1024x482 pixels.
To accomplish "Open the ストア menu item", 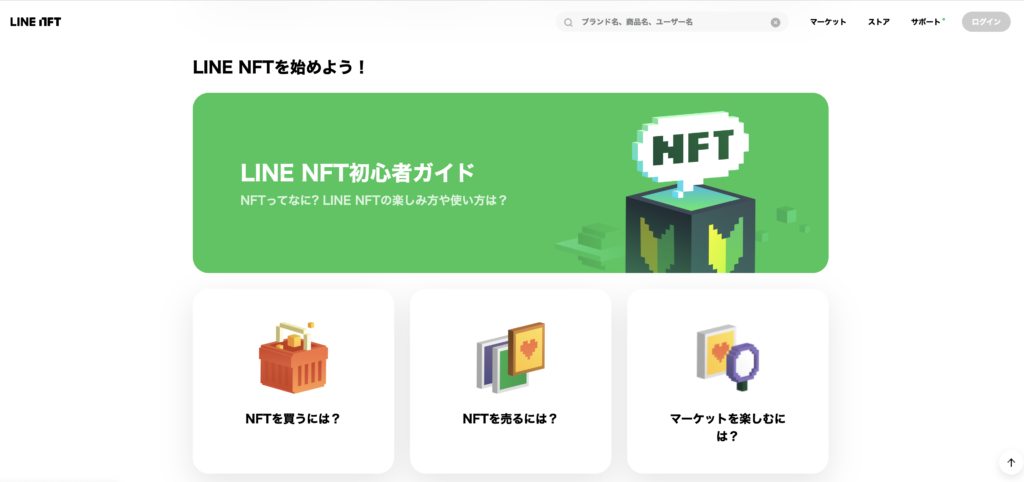I will (878, 22).
